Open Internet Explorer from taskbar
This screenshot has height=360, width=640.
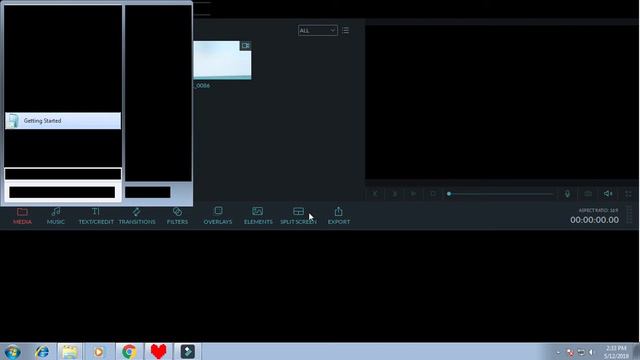coord(42,352)
